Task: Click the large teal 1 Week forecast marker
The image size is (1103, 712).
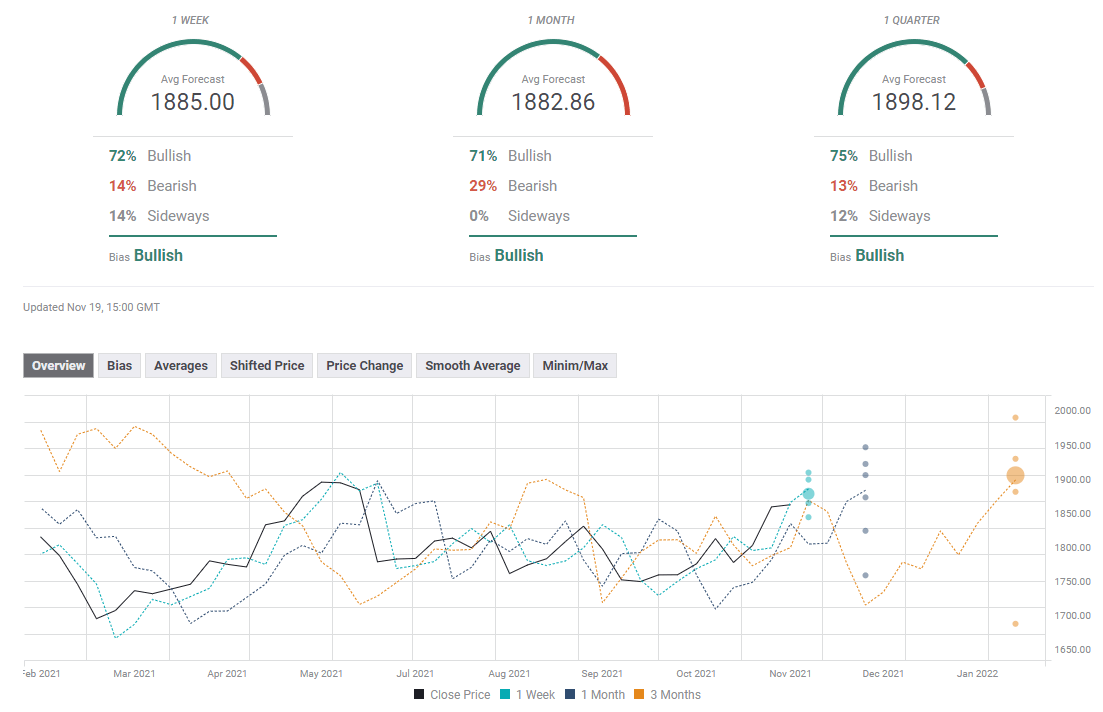Action: (808, 494)
